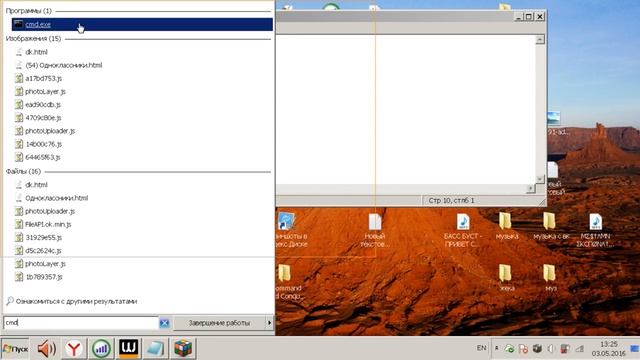The height and width of the screenshot is (360, 640).
Task: Click Ознакомиться с другими результатами link
Action: tap(76, 302)
